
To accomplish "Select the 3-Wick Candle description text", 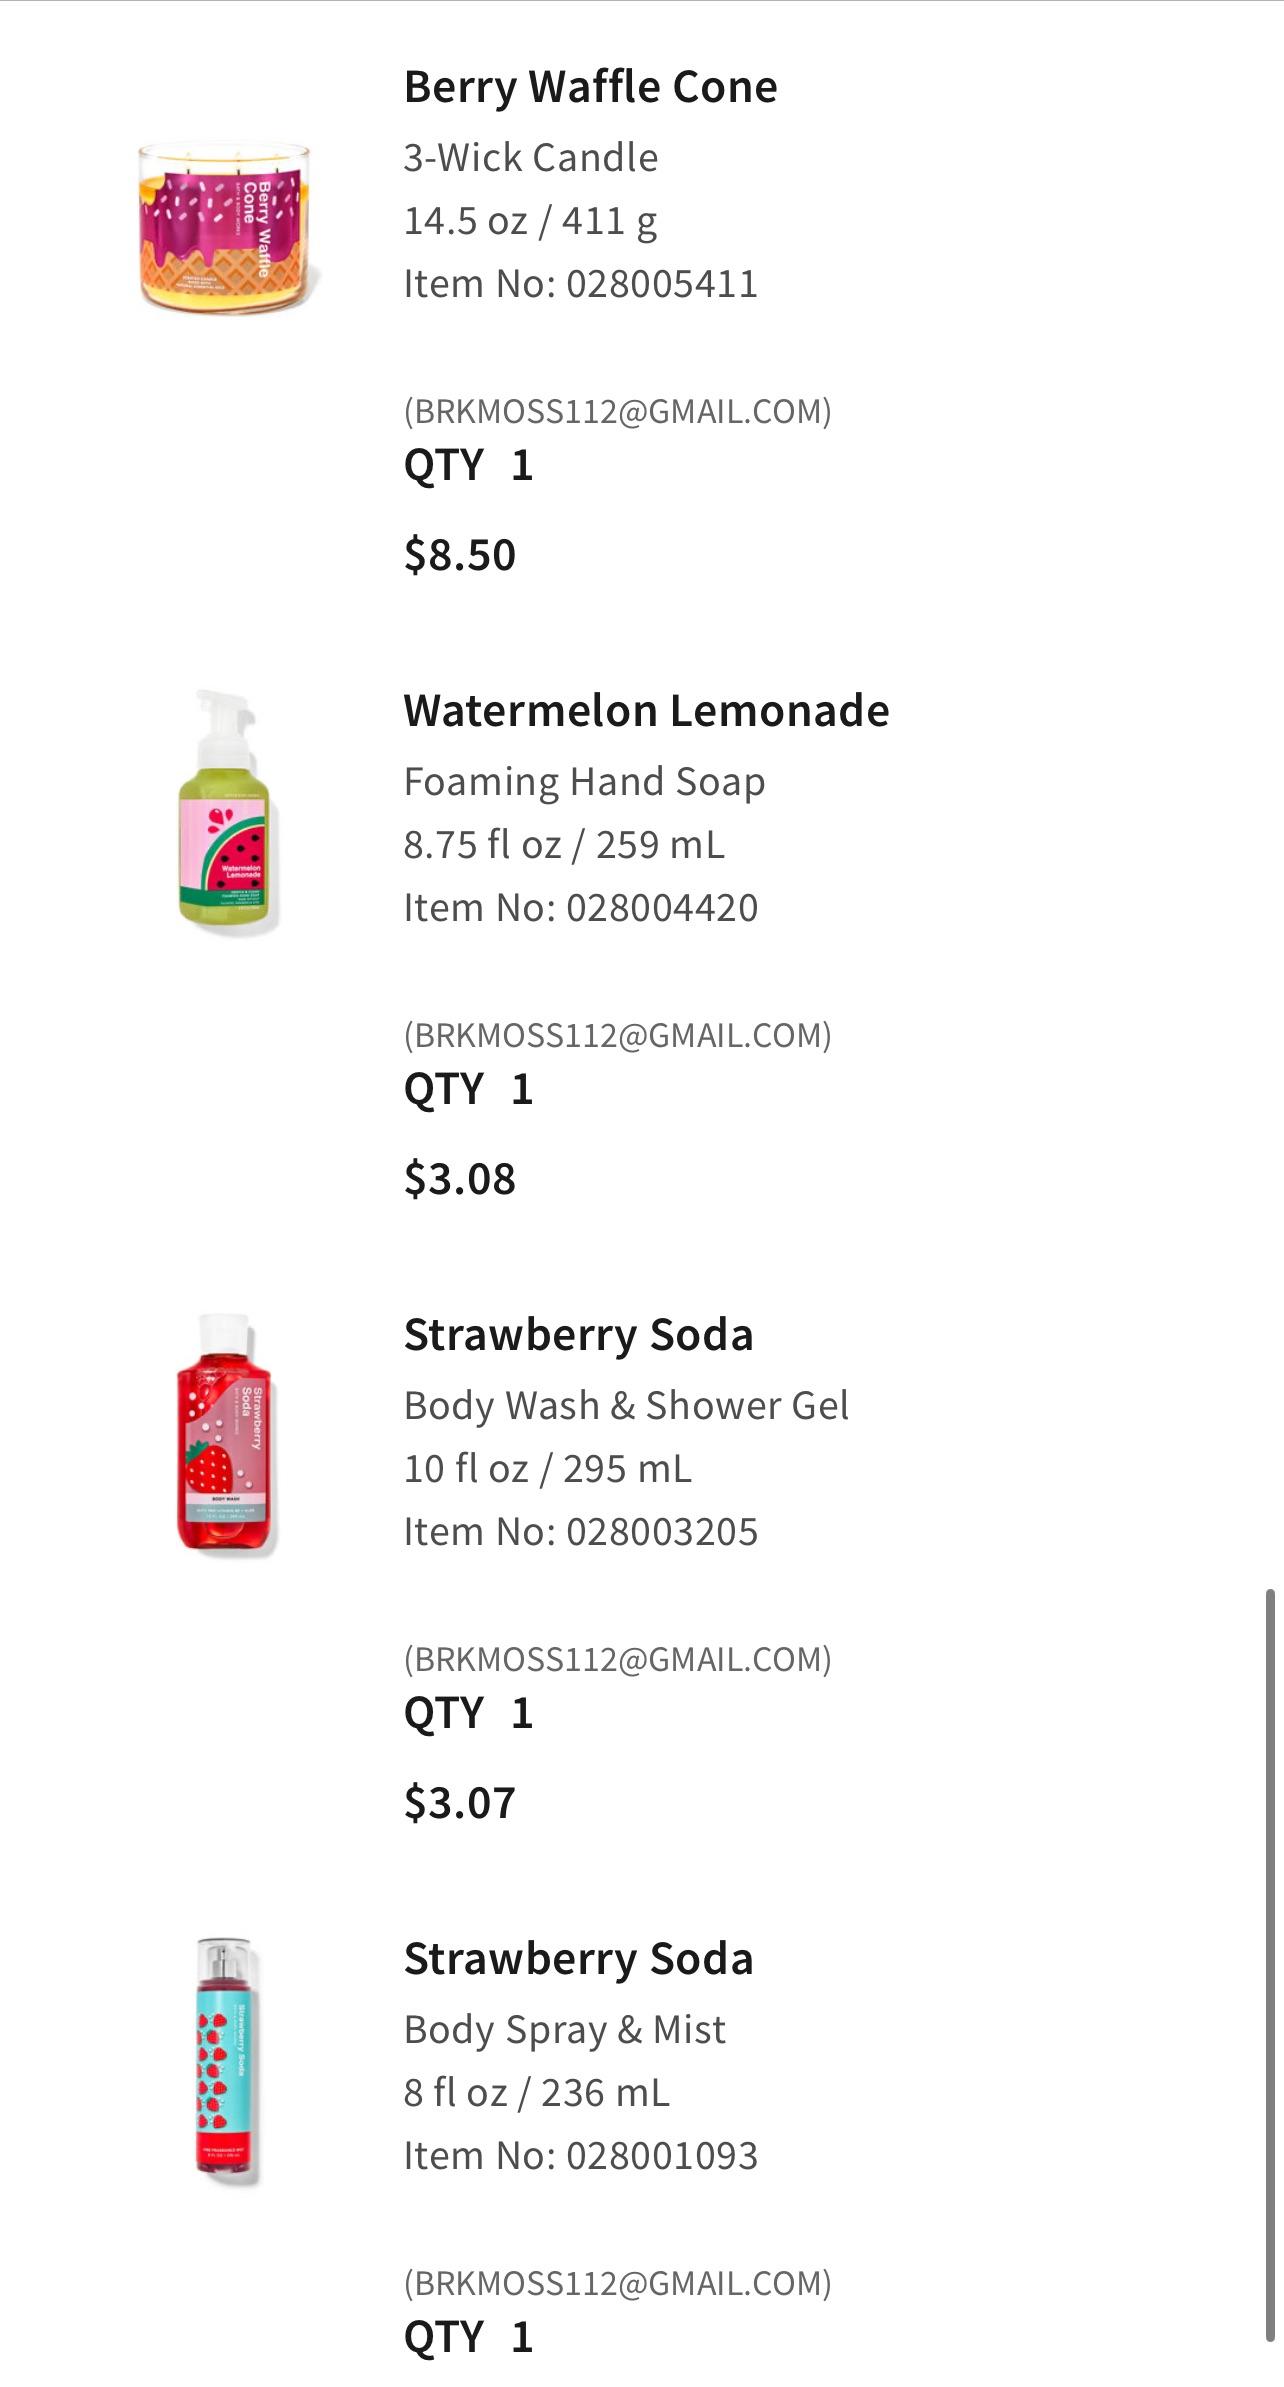I will tap(530, 158).
